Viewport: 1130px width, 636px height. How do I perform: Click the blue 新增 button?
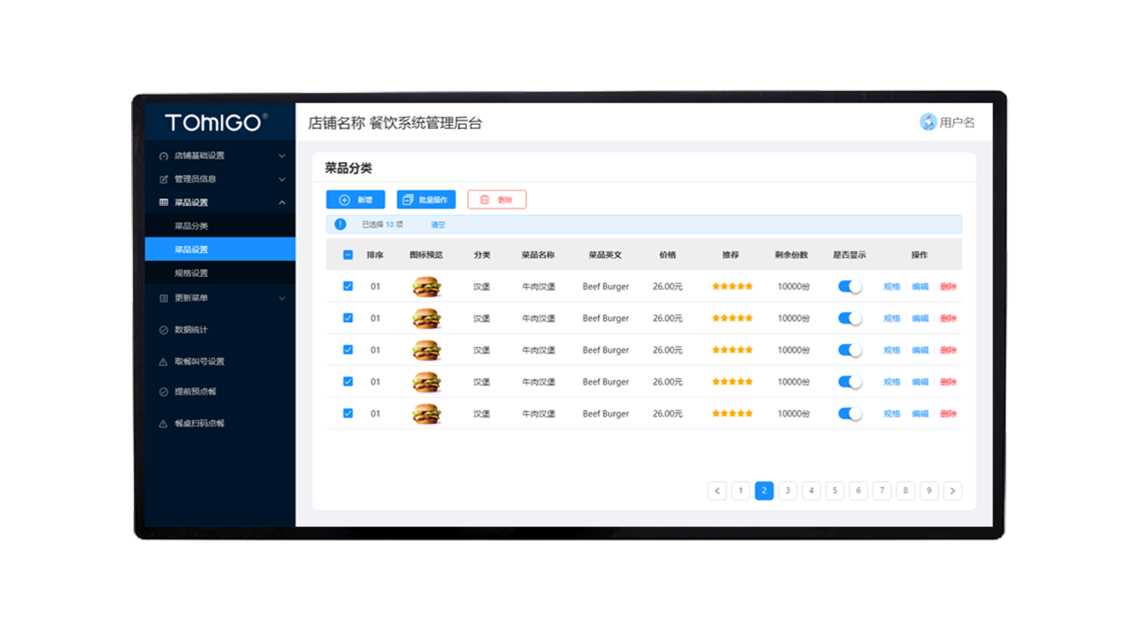(x=355, y=200)
